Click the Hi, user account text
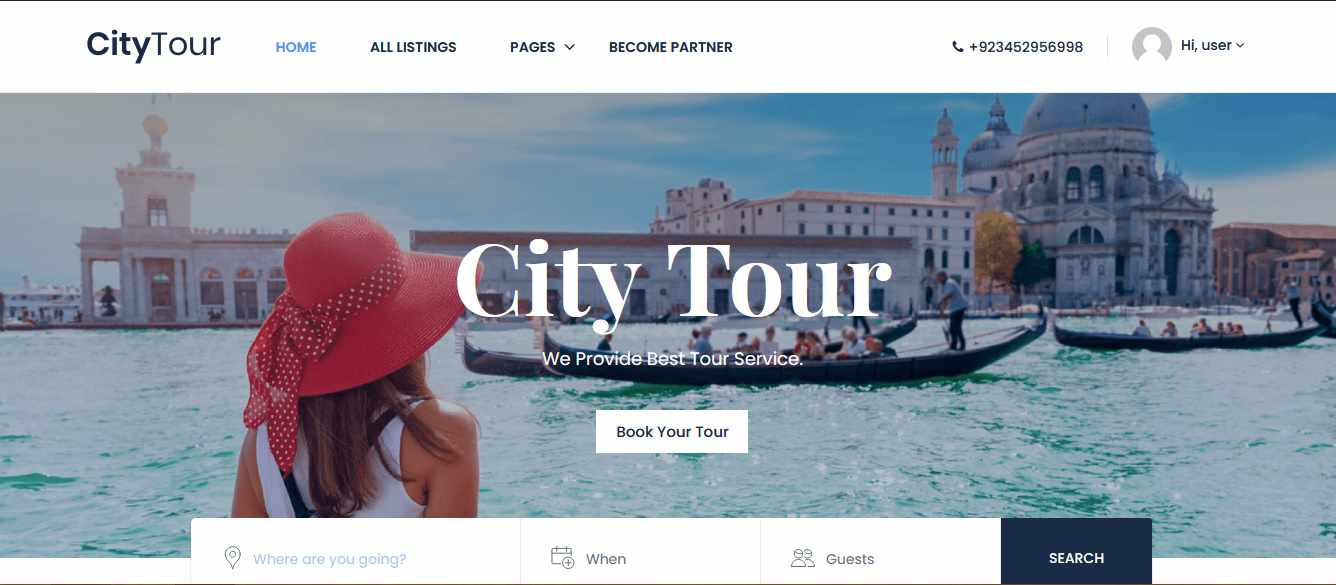This screenshot has height=585, width=1336. pos(1206,45)
